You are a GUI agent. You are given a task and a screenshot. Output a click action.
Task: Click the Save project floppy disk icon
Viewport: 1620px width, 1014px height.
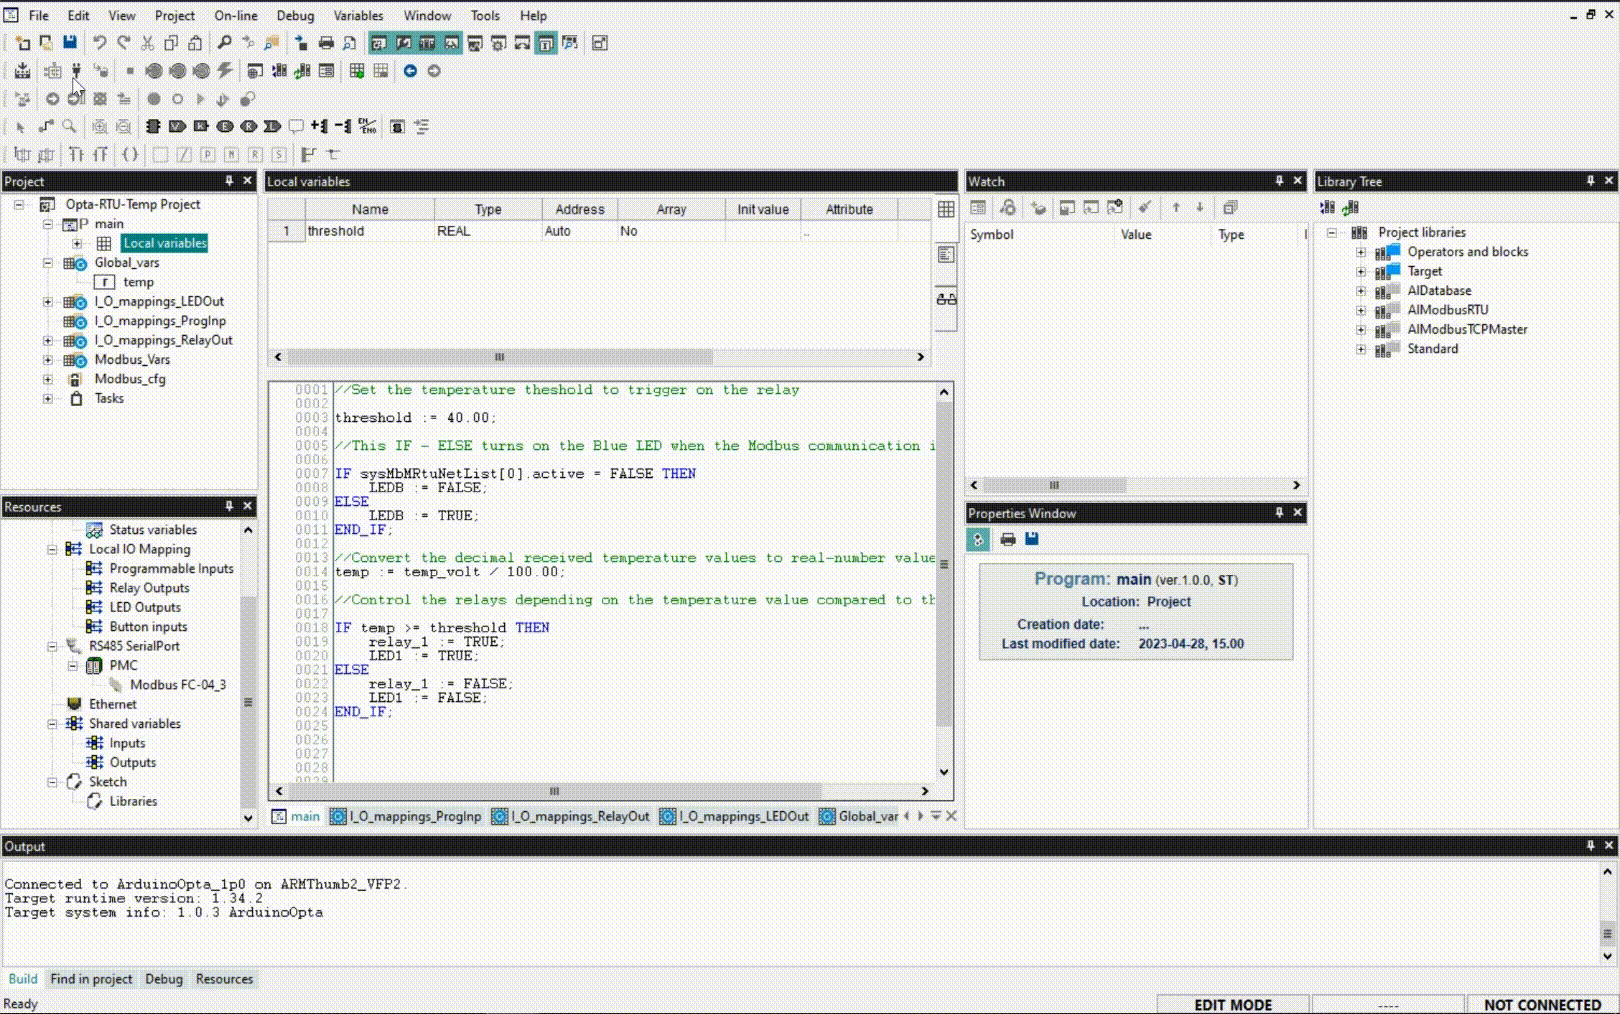[70, 43]
